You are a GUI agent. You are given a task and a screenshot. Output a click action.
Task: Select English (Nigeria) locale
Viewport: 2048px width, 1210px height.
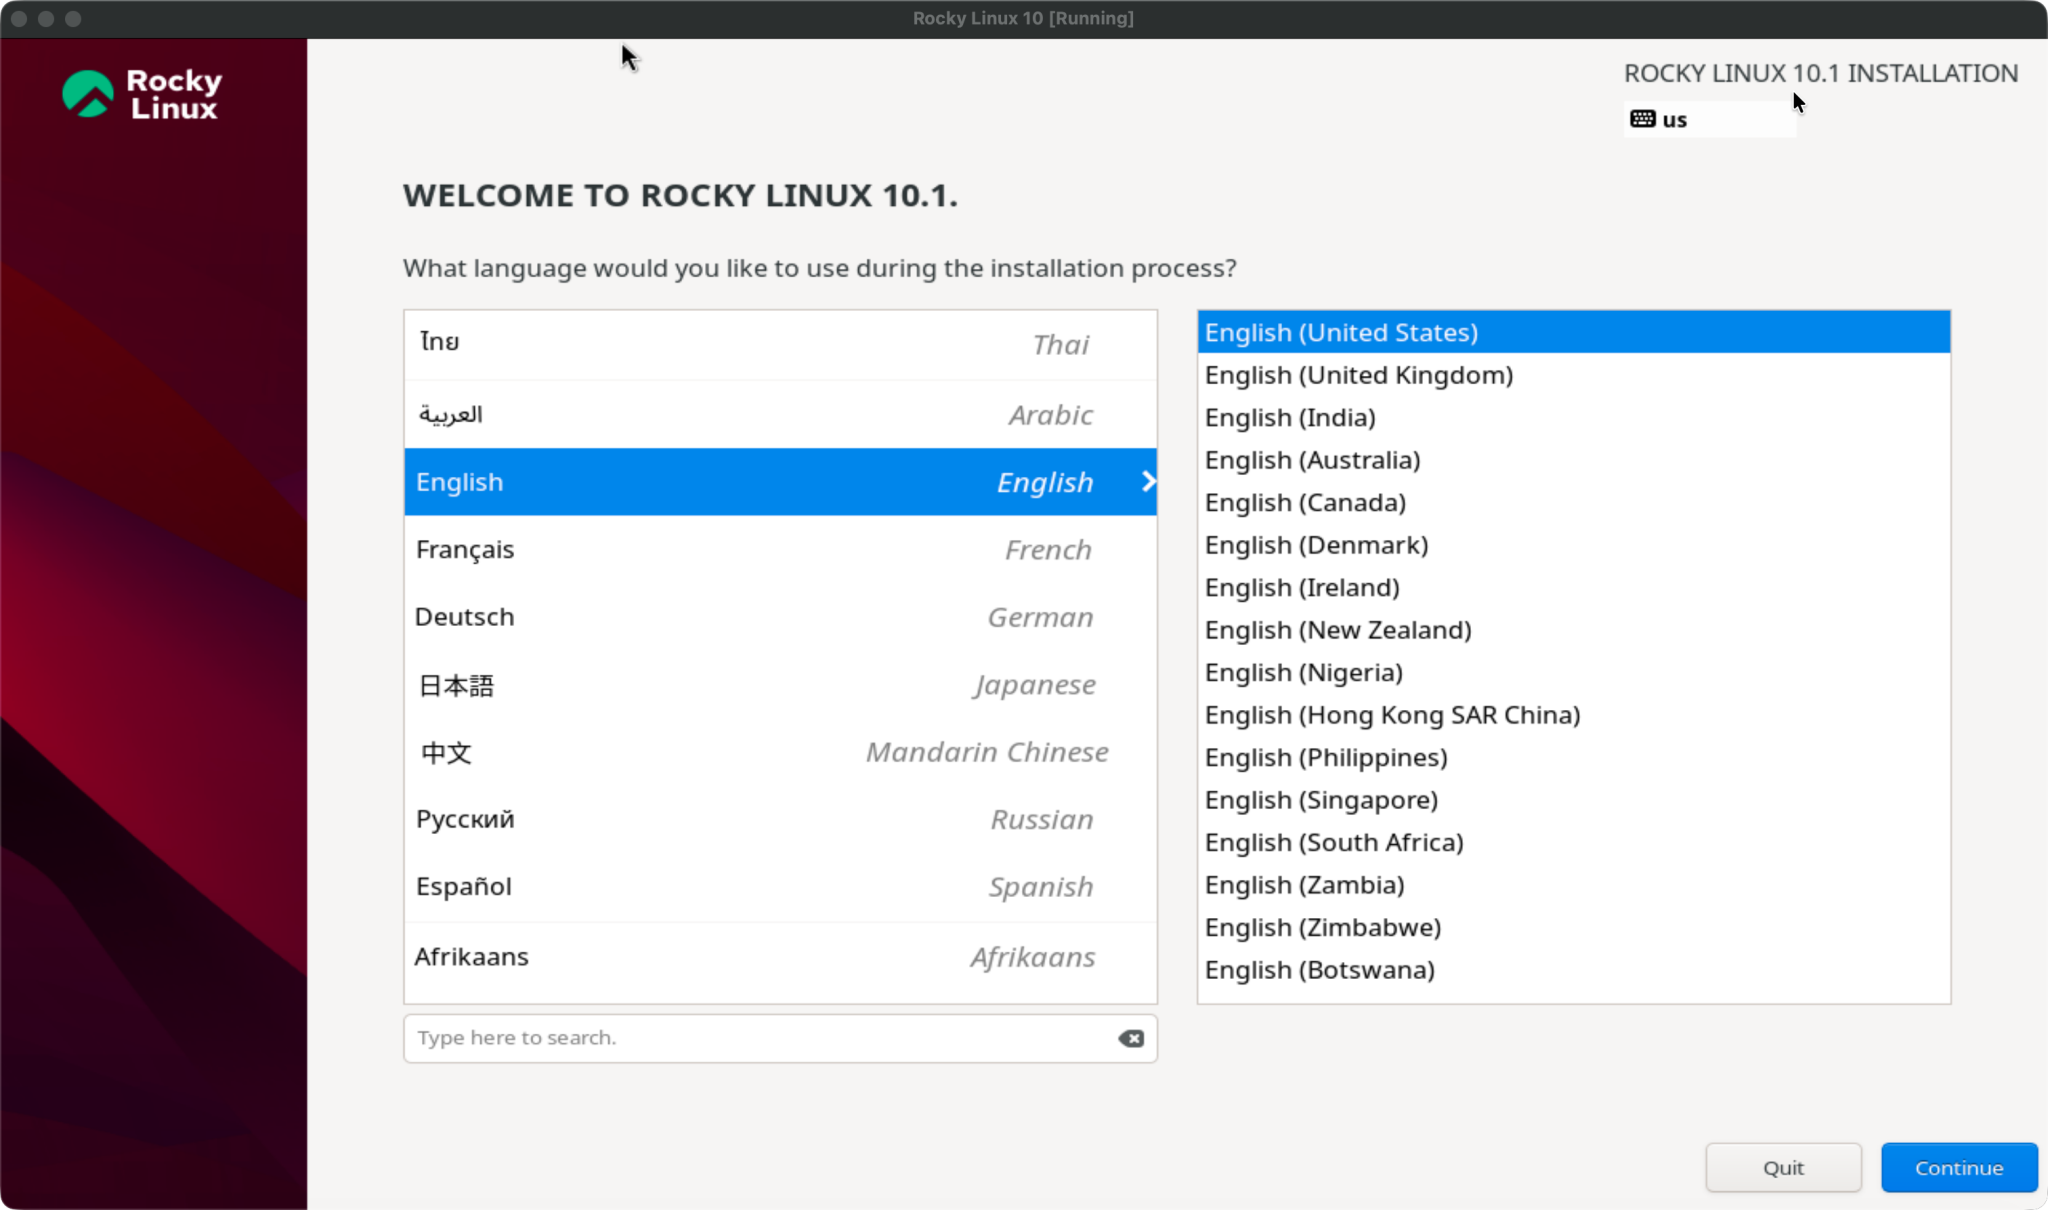coord(1574,672)
